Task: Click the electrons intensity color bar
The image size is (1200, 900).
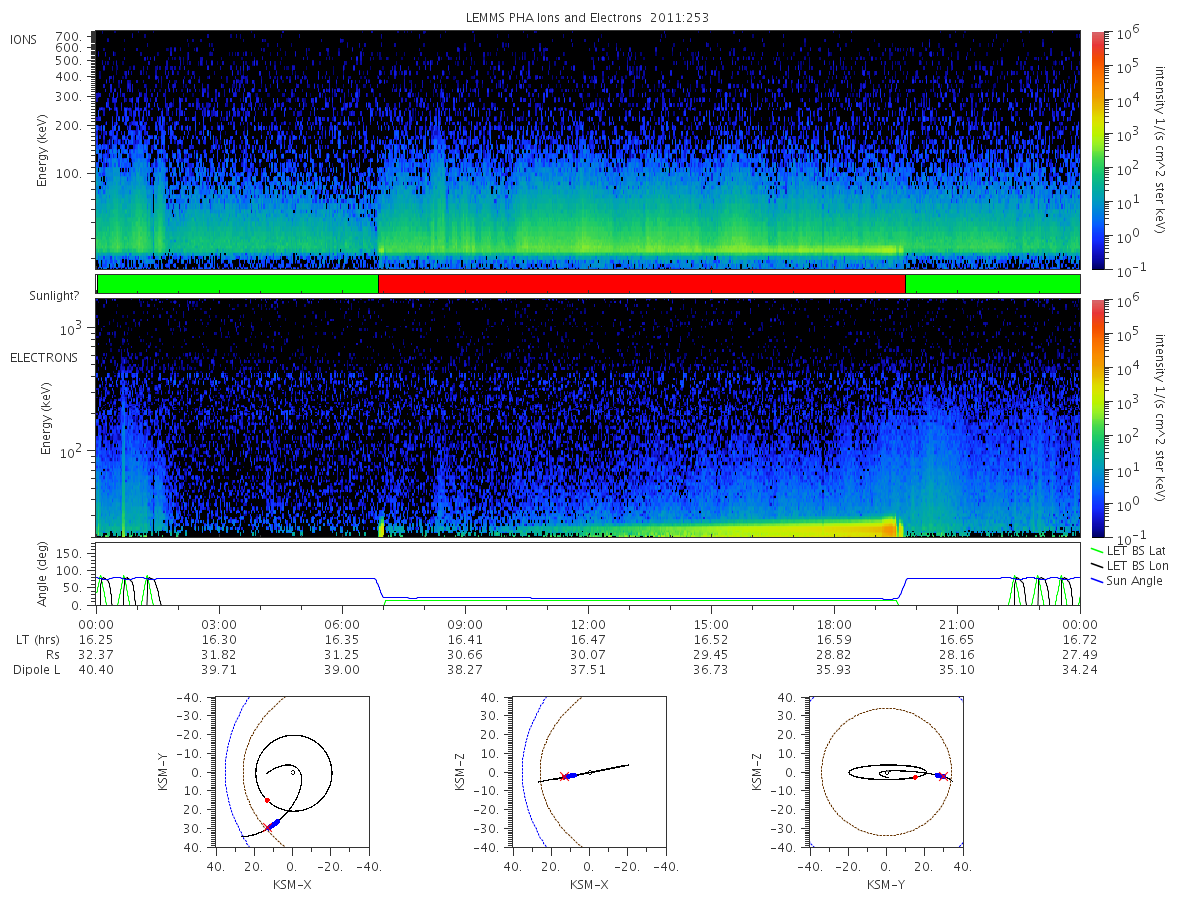Action: pyautogui.click(x=1098, y=418)
